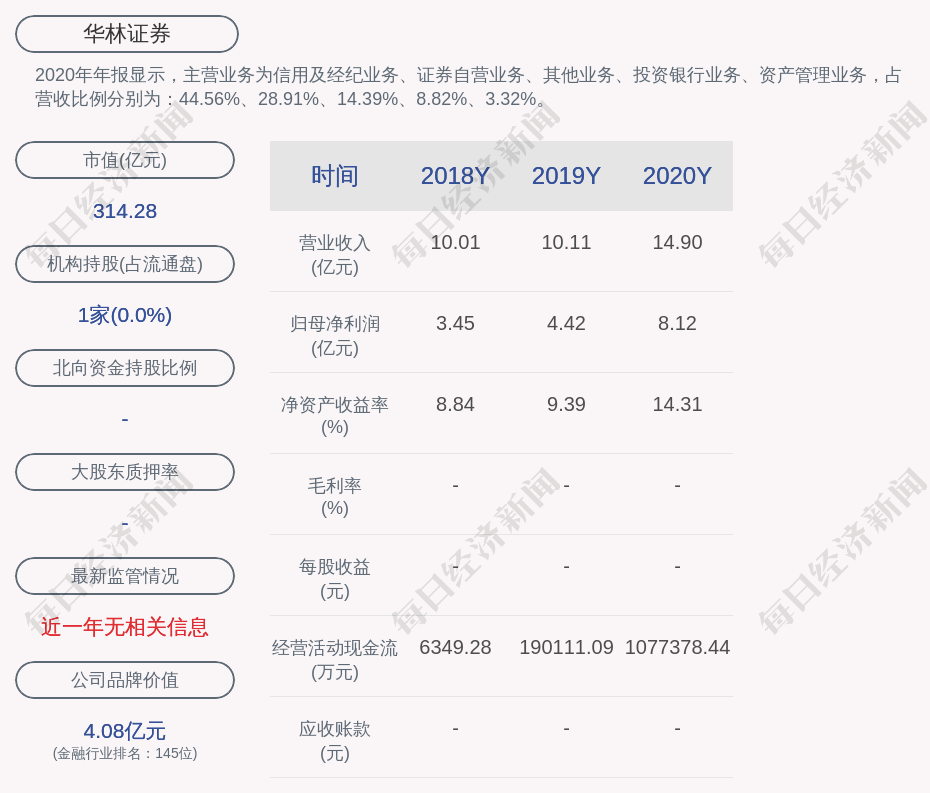
Task: Click the 金融行业排名：145位 note
Action: point(125,753)
